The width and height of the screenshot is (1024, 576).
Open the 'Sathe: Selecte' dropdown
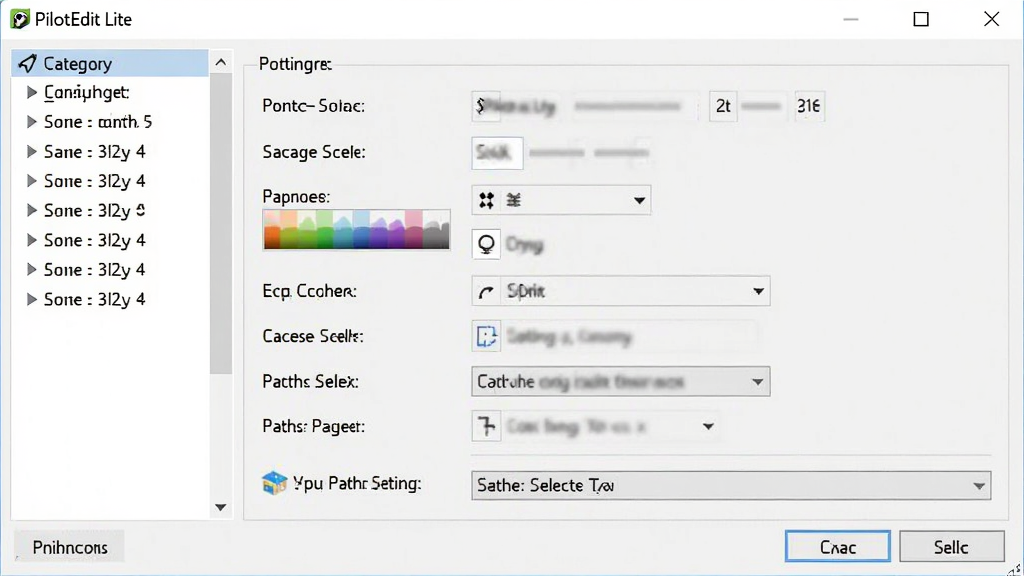pyautogui.click(x=731, y=485)
